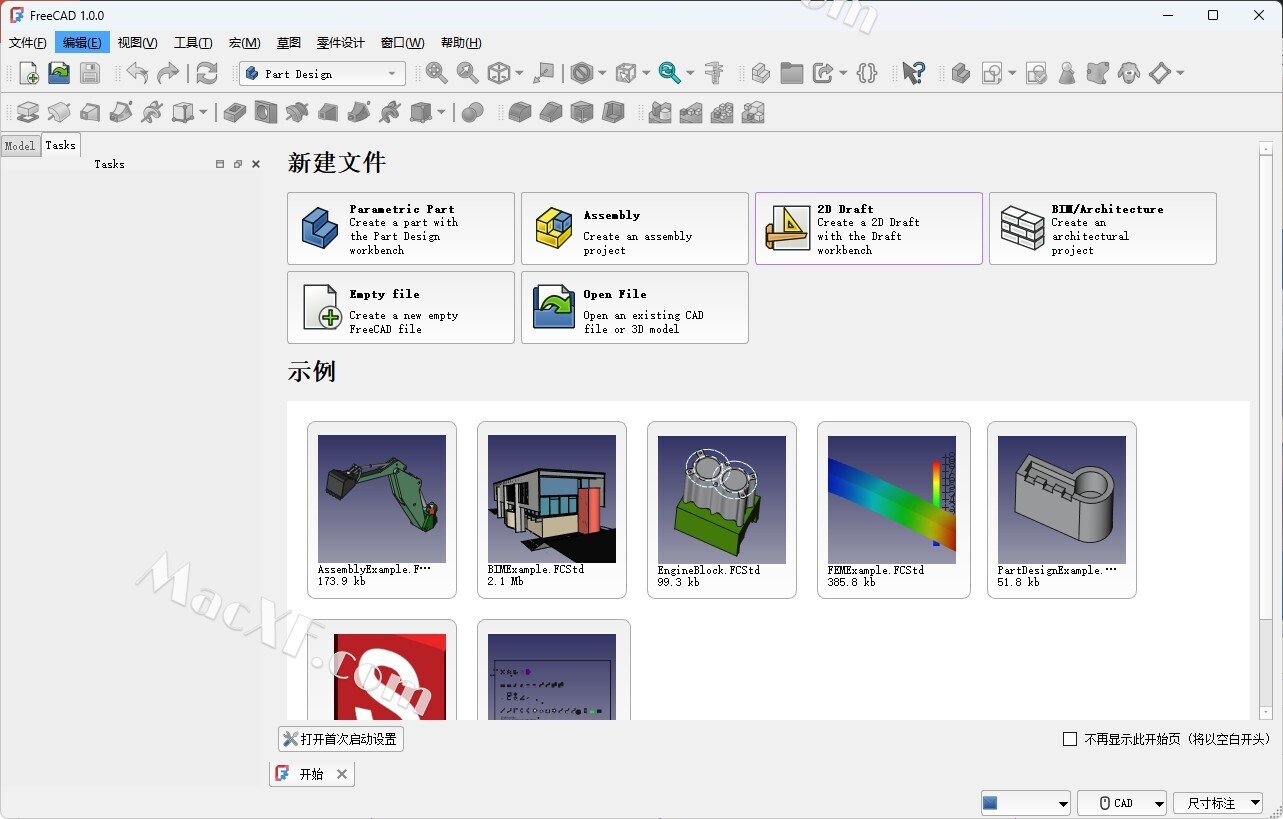Screen dimensions: 1283x819
Task: Click the Create body icon
Action: click(x=961, y=73)
